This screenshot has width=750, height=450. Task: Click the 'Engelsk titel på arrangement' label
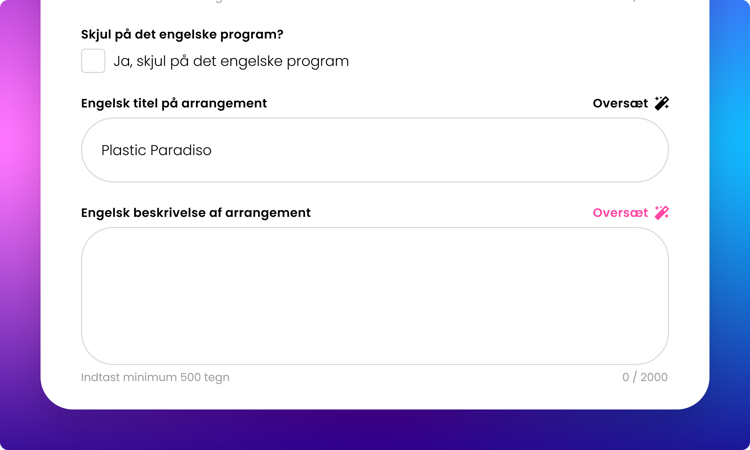coord(174,103)
